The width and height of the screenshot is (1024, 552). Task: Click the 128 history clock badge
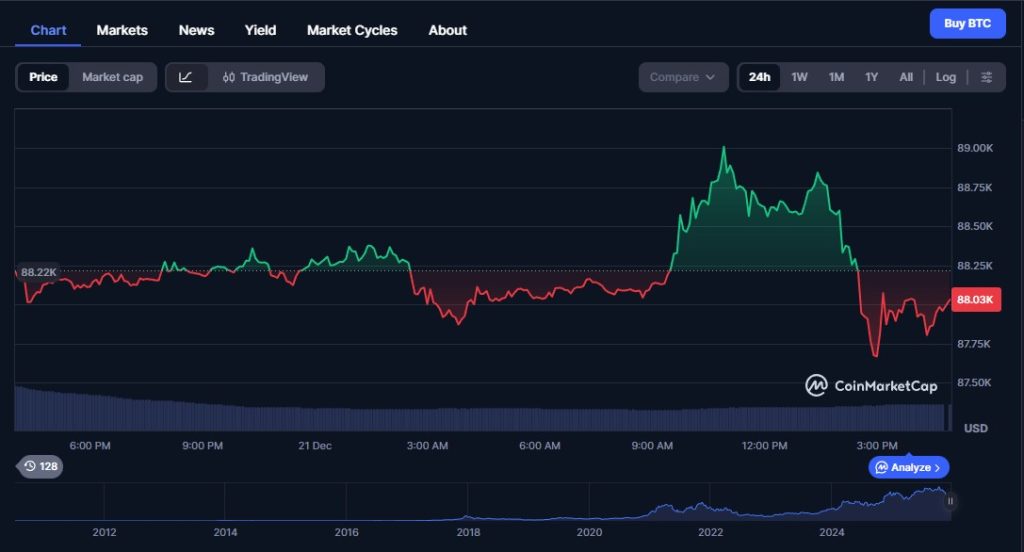[40, 466]
